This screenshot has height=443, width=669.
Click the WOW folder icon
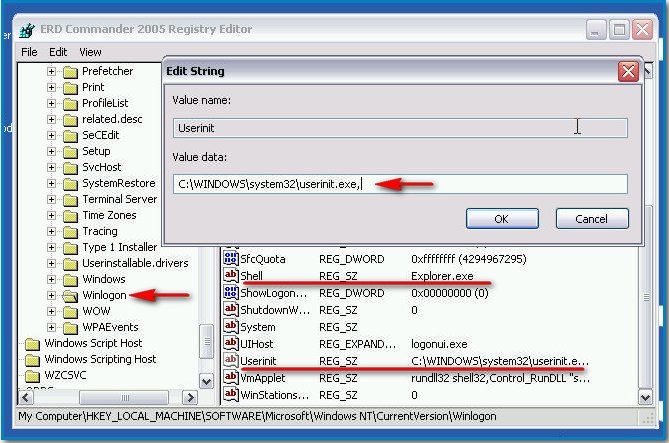pyautogui.click(x=70, y=312)
